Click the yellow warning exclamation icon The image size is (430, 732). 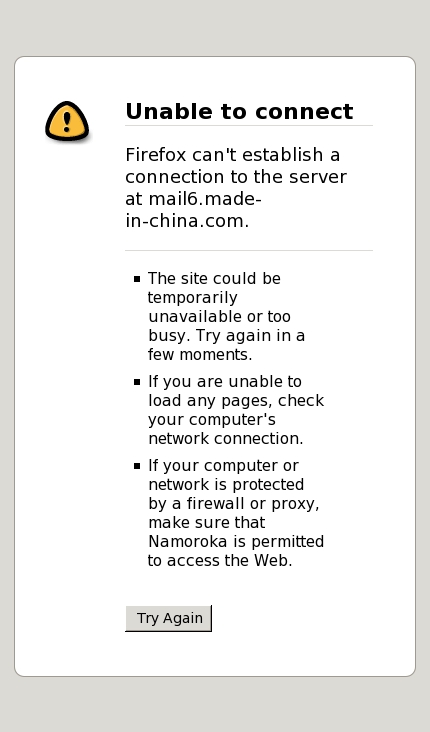click(x=67, y=121)
